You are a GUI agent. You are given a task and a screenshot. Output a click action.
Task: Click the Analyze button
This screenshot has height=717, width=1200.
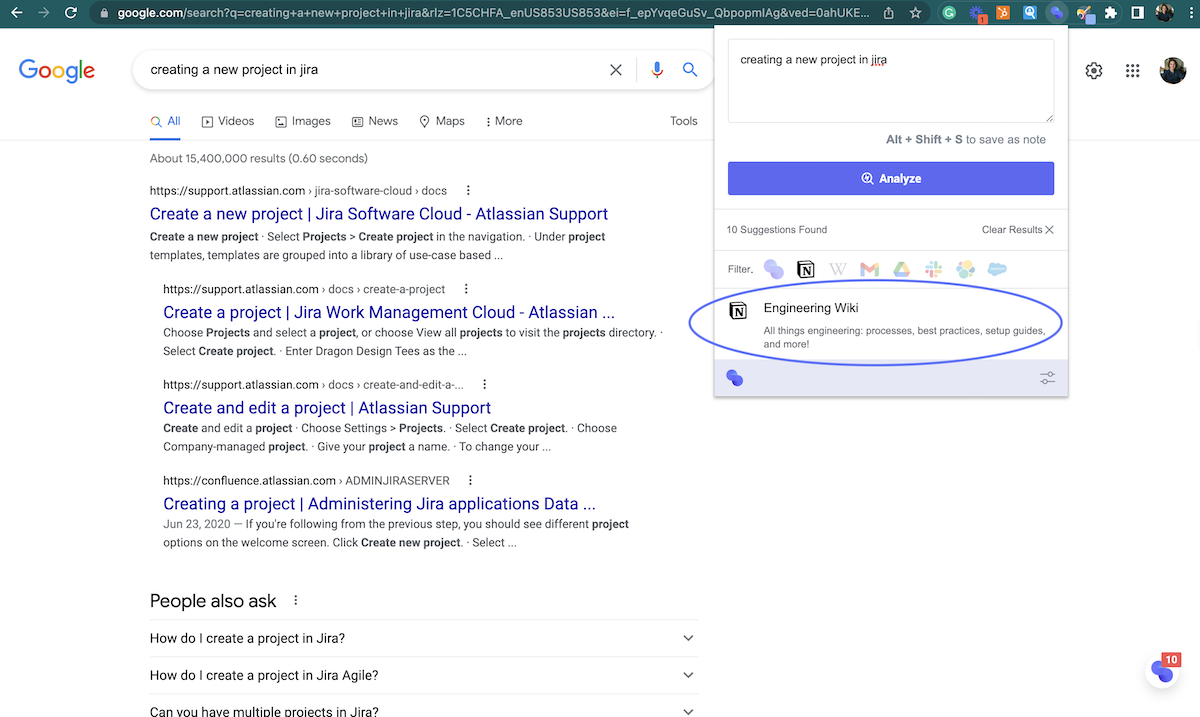pos(891,178)
